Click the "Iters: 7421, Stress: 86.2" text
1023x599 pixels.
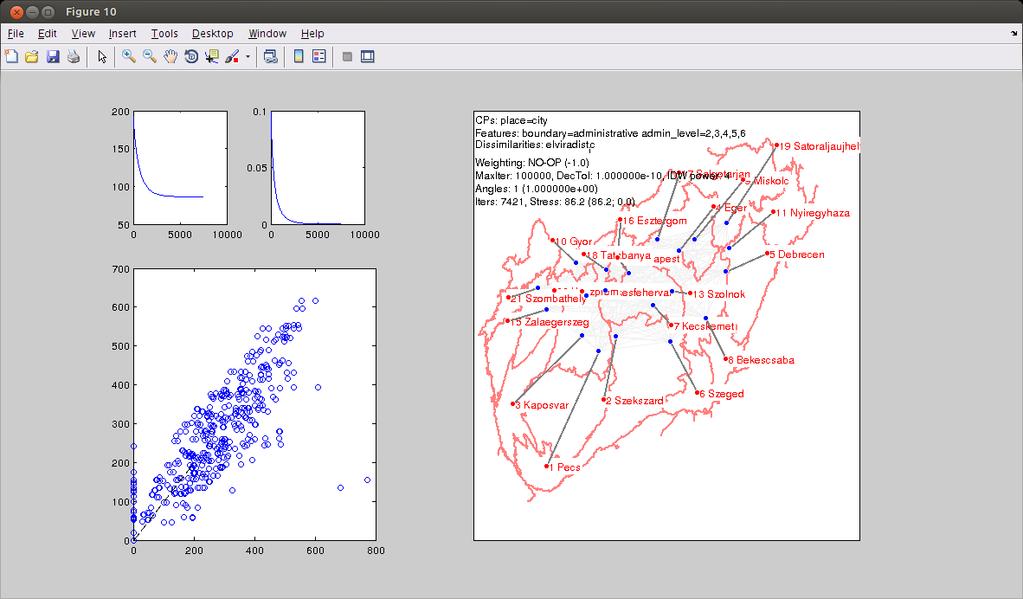tap(555, 202)
